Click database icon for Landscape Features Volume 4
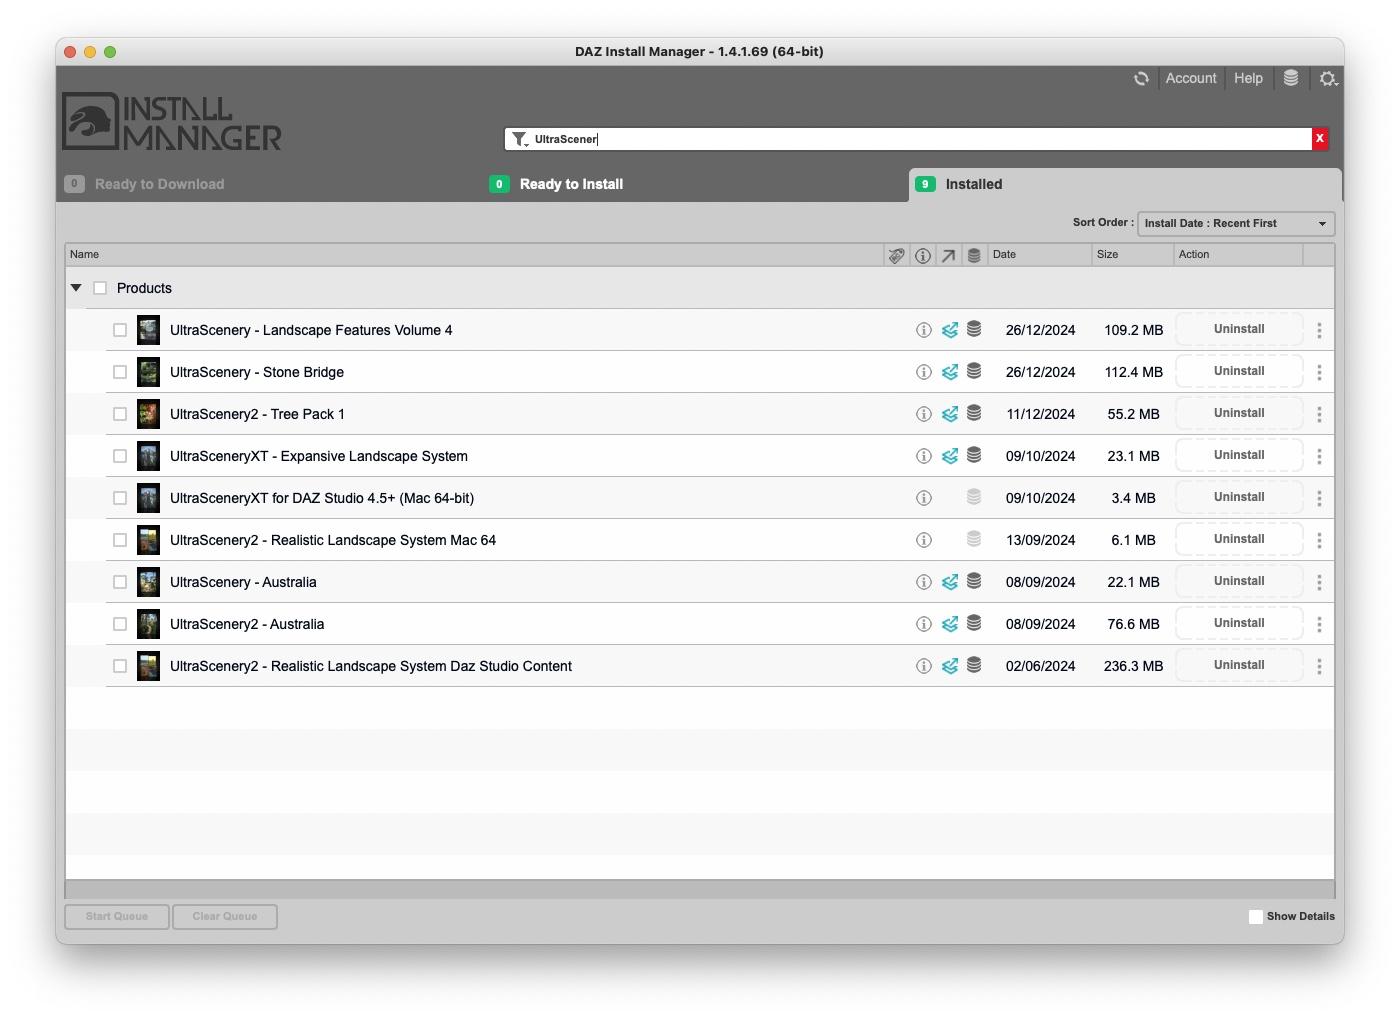This screenshot has height=1018, width=1400. 974,329
